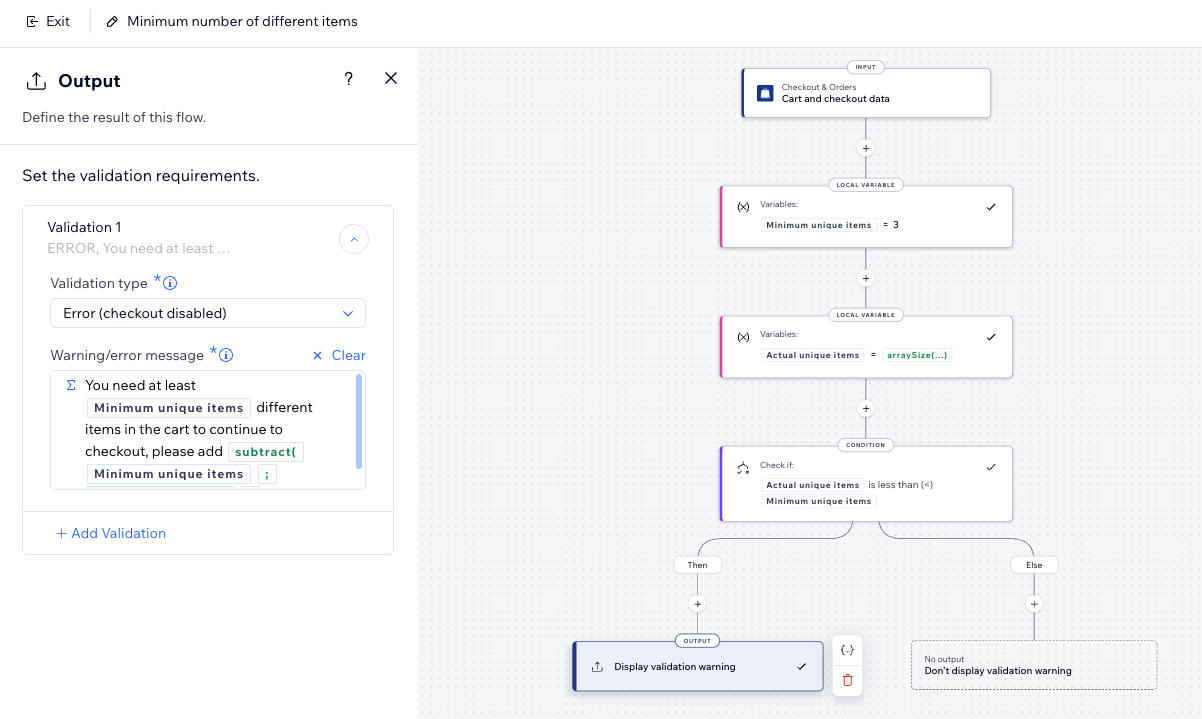The width and height of the screenshot is (1202, 719).
Task: Expand the arraySize(...) function chip
Action: [916, 354]
